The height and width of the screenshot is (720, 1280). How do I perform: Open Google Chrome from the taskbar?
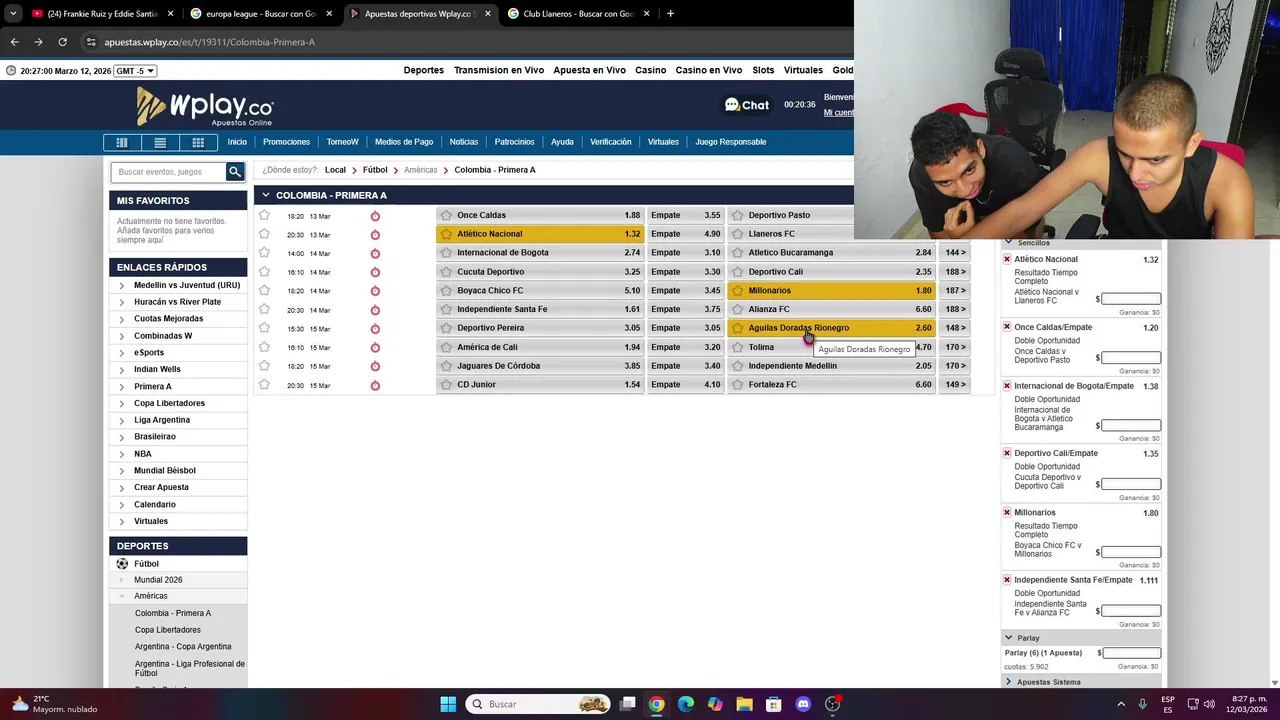pyautogui.click(x=656, y=704)
